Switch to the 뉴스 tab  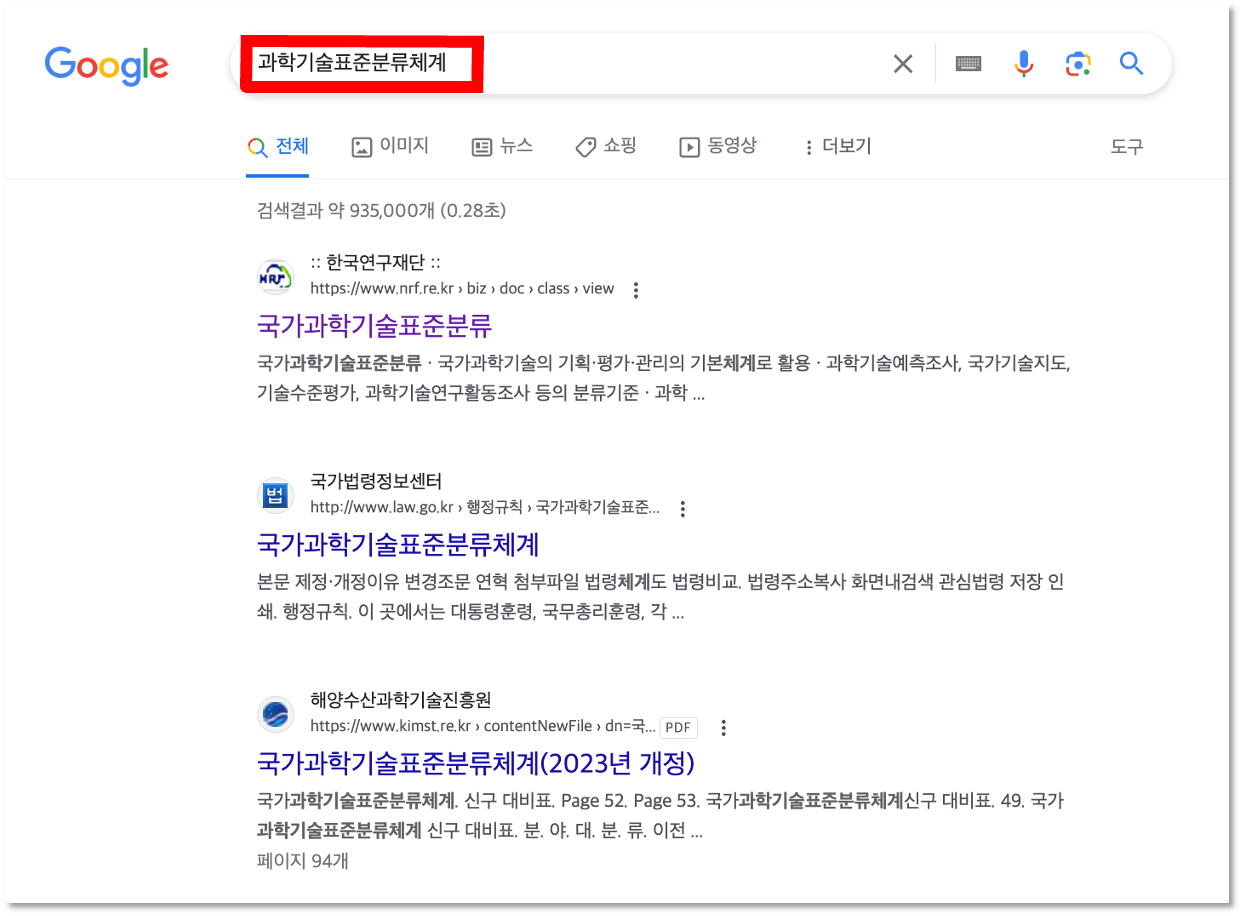[502, 146]
